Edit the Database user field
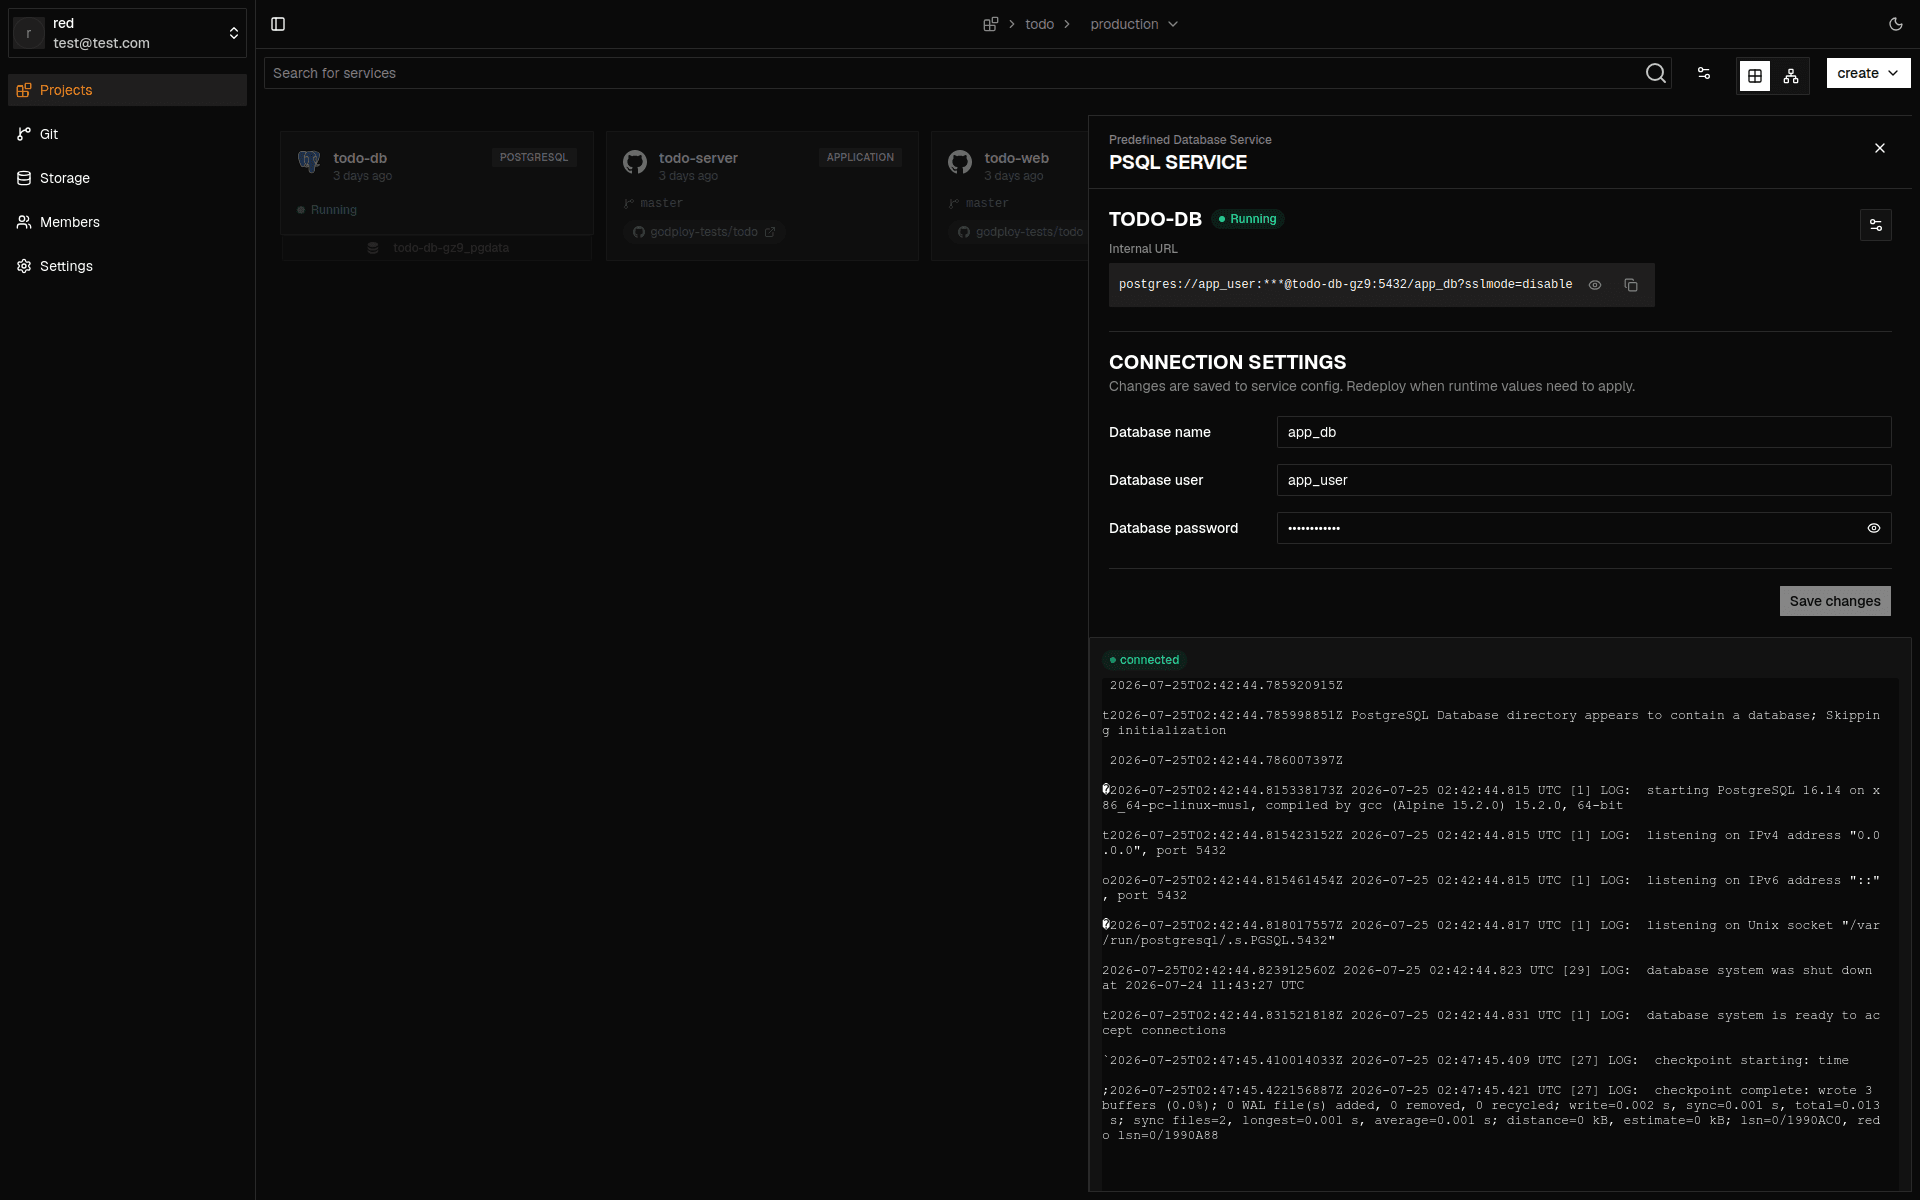The height and width of the screenshot is (1200, 1920). pos(1584,480)
